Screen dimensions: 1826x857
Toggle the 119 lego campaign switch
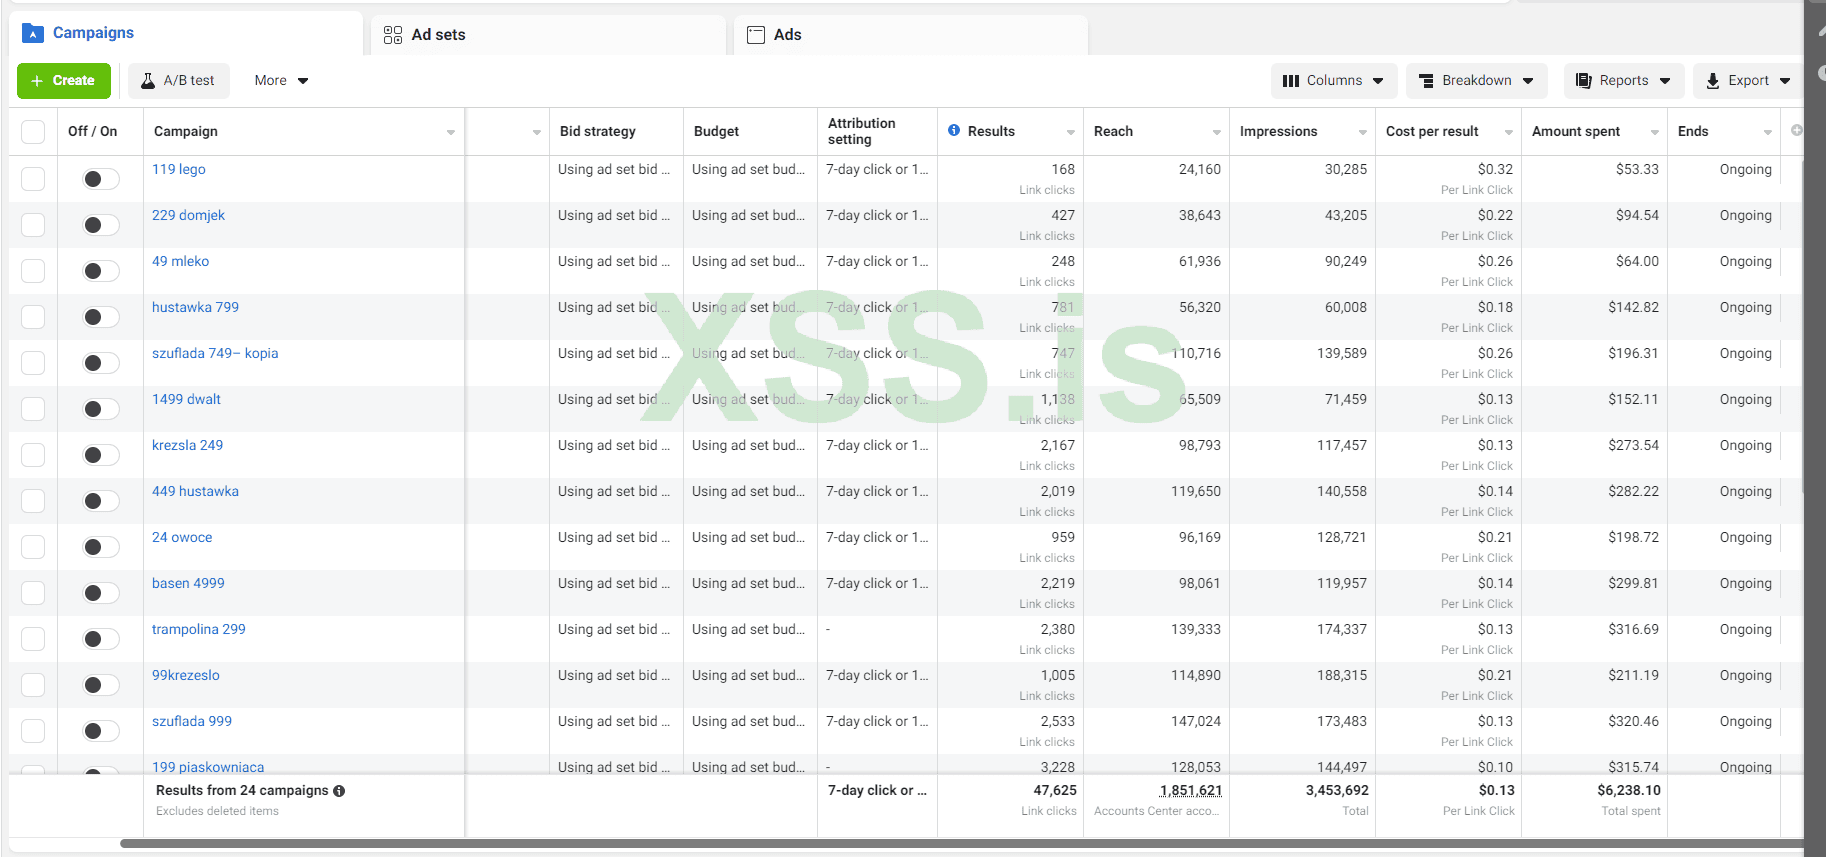100,179
